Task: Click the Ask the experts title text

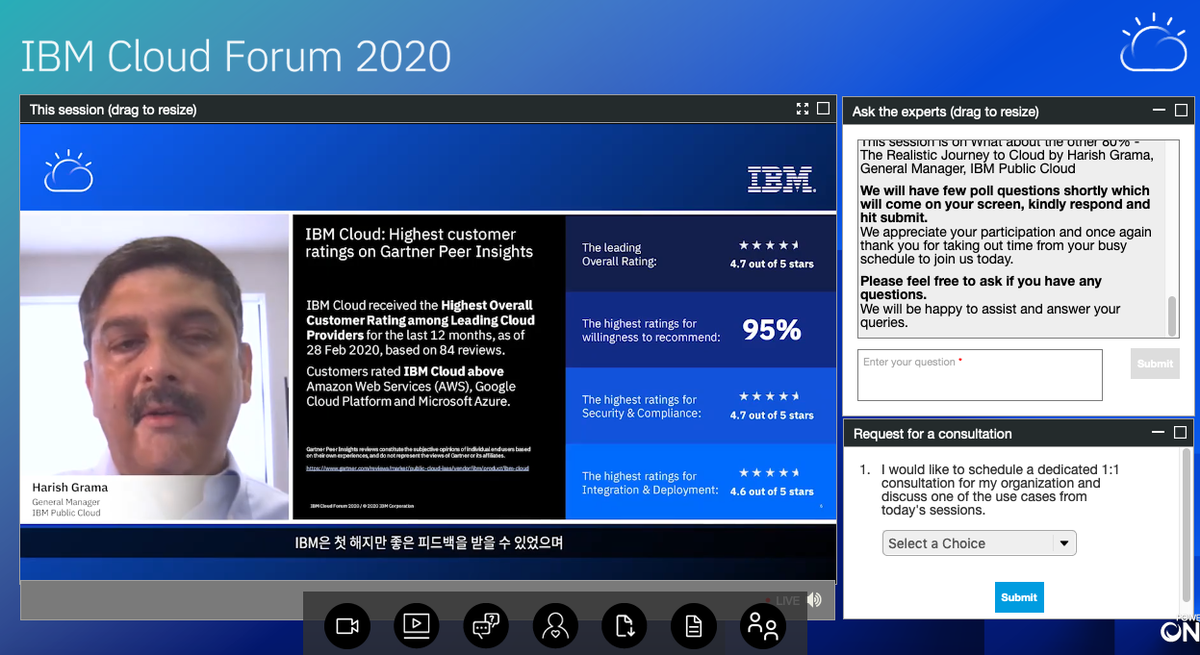Action: tap(945, 111)
